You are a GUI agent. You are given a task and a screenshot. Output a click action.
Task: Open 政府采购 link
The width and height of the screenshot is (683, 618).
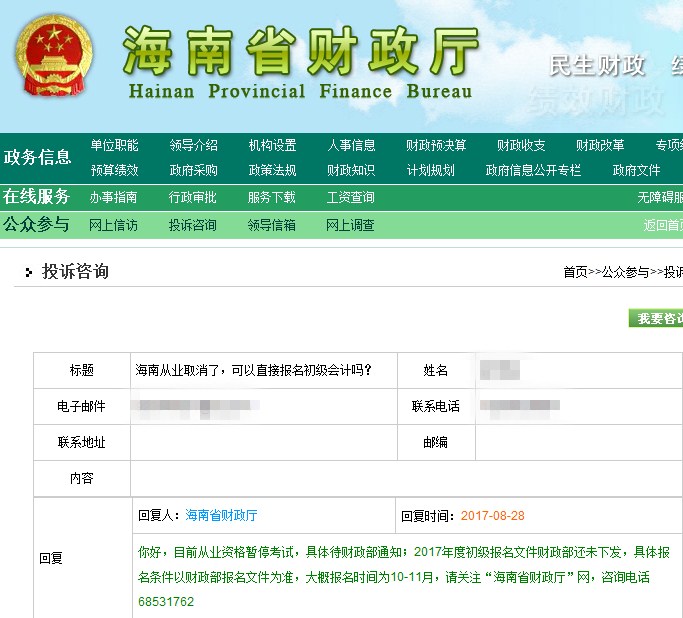click(x=193, y=170)
